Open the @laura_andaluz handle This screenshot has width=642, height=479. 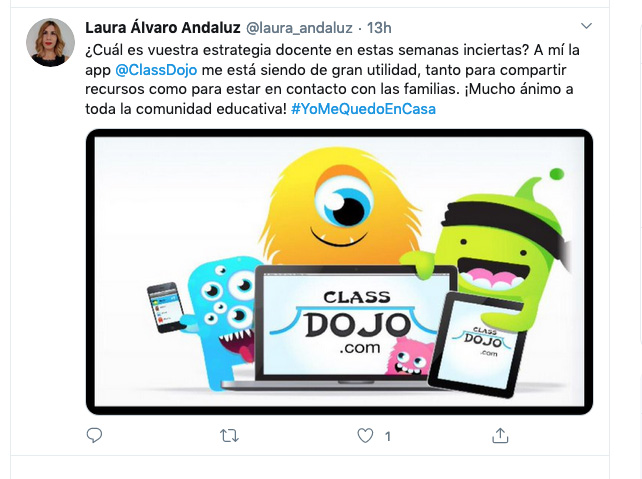click(299, 28)
